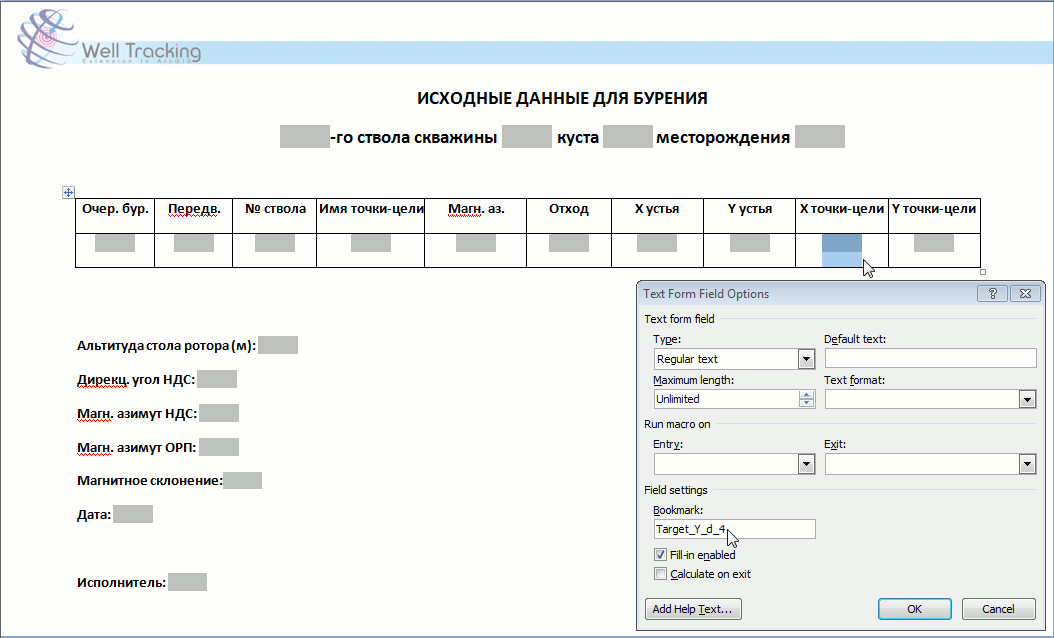Open the Type dropdown showing Regular text

[806, 359]
